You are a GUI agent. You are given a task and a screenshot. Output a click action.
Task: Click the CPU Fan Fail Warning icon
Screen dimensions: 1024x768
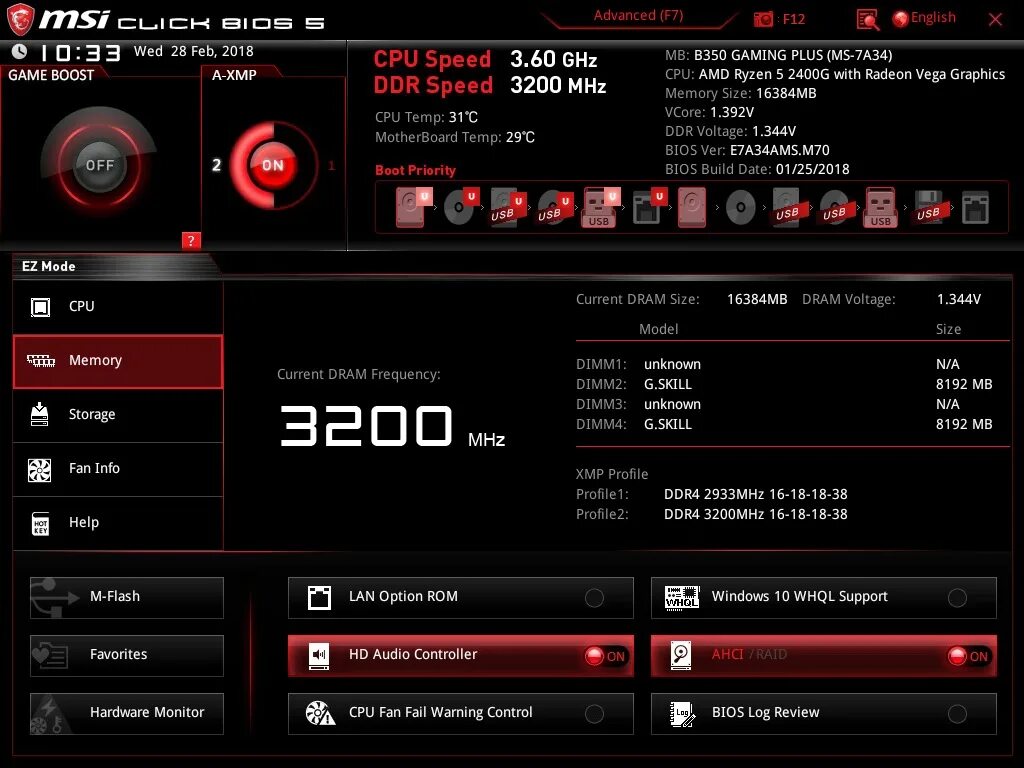click(320, 713)
